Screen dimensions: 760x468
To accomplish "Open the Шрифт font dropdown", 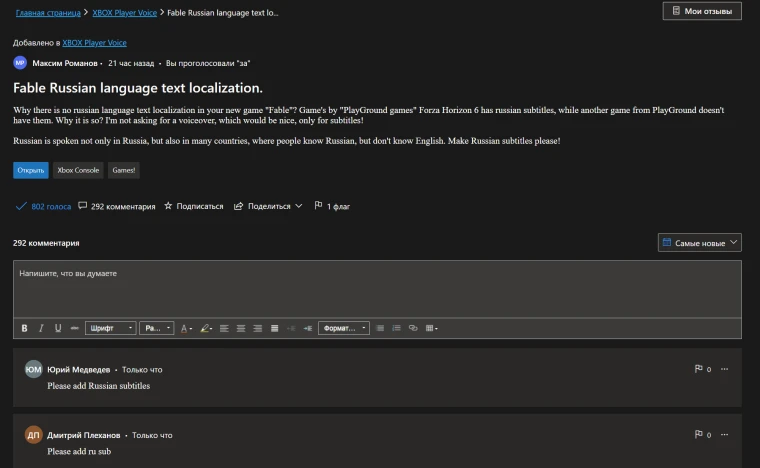I will (111, 328).
